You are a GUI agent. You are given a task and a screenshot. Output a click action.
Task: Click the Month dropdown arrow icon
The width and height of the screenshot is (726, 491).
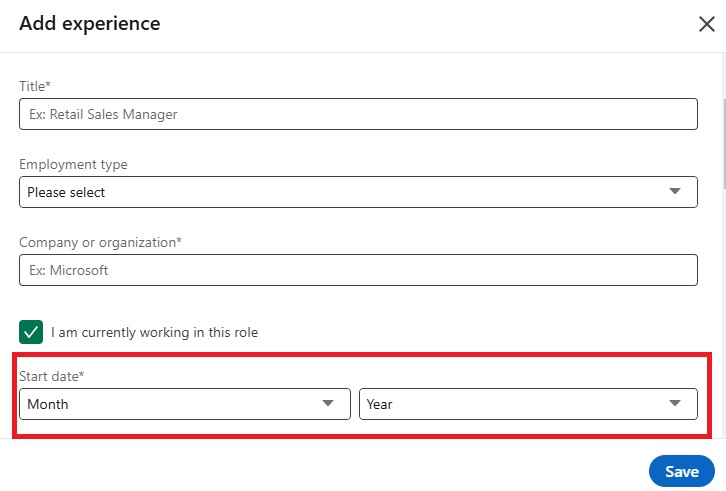click(x=328, y=403)
